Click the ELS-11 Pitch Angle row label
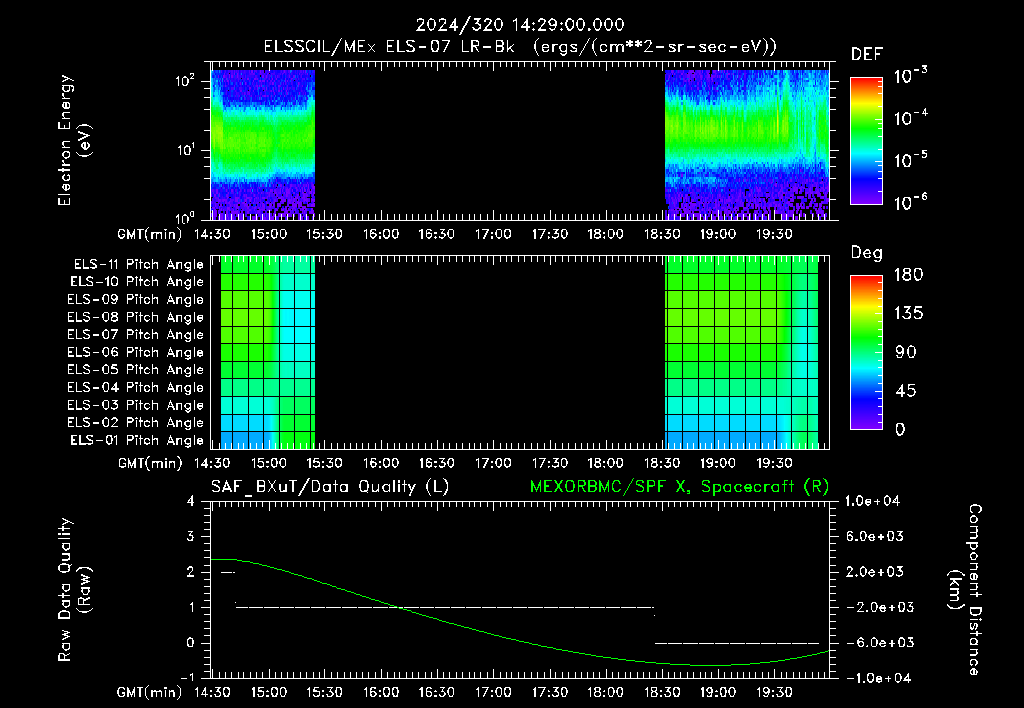Viewport: 1024px width, 708px height. [138, 265]
